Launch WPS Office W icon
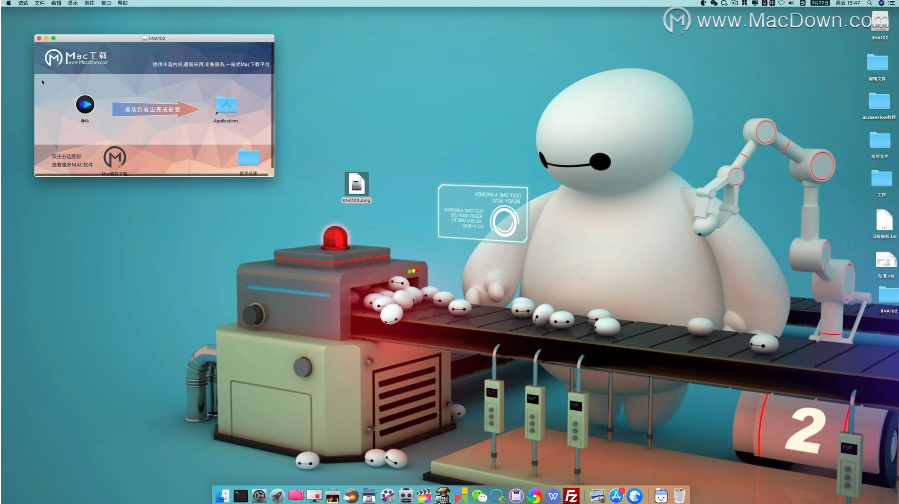The image size is (899, 504). (553, 495)
